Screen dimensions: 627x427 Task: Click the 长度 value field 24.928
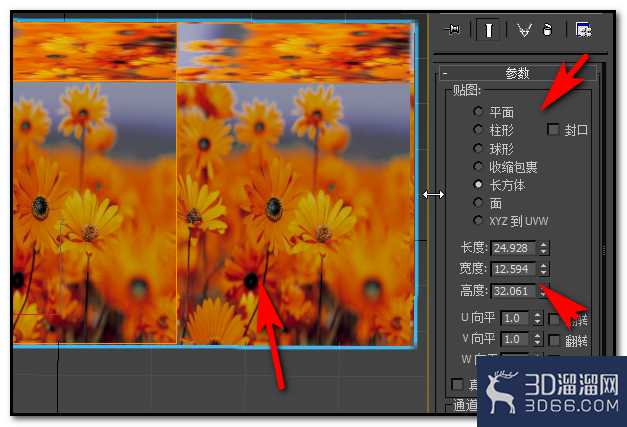(x=514, y=248)
